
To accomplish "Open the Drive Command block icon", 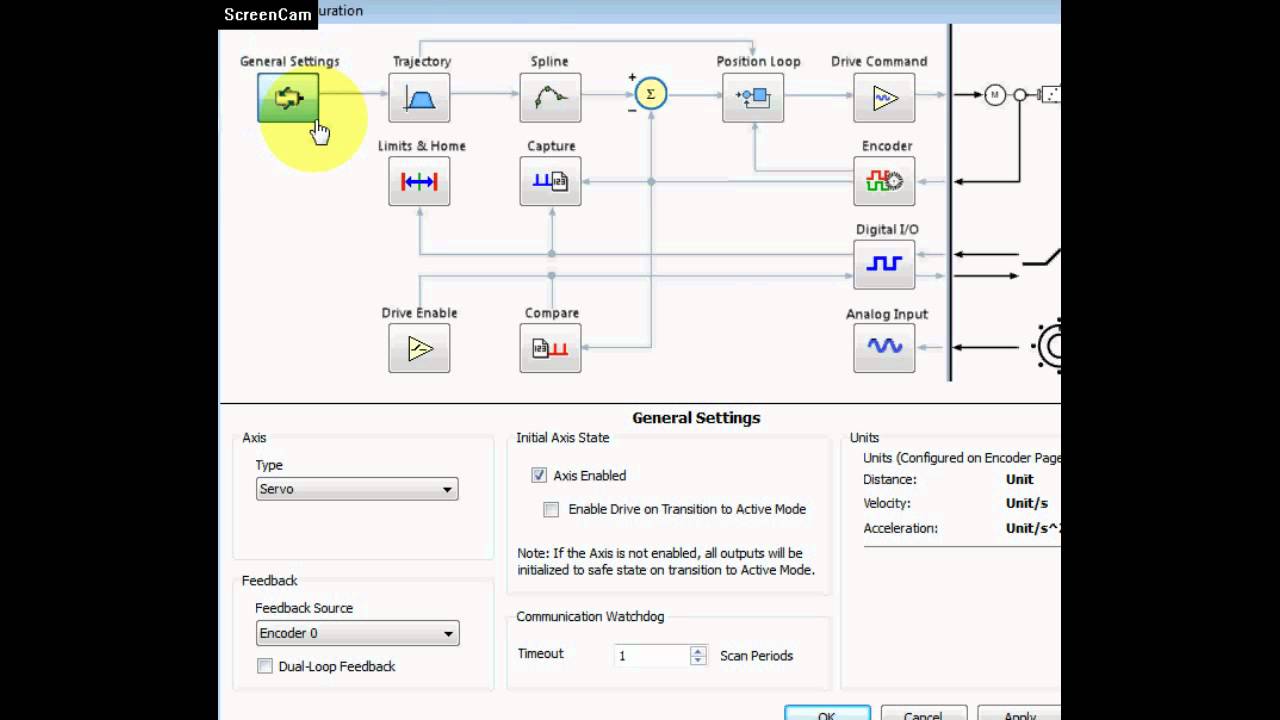I will pos(884,98).
